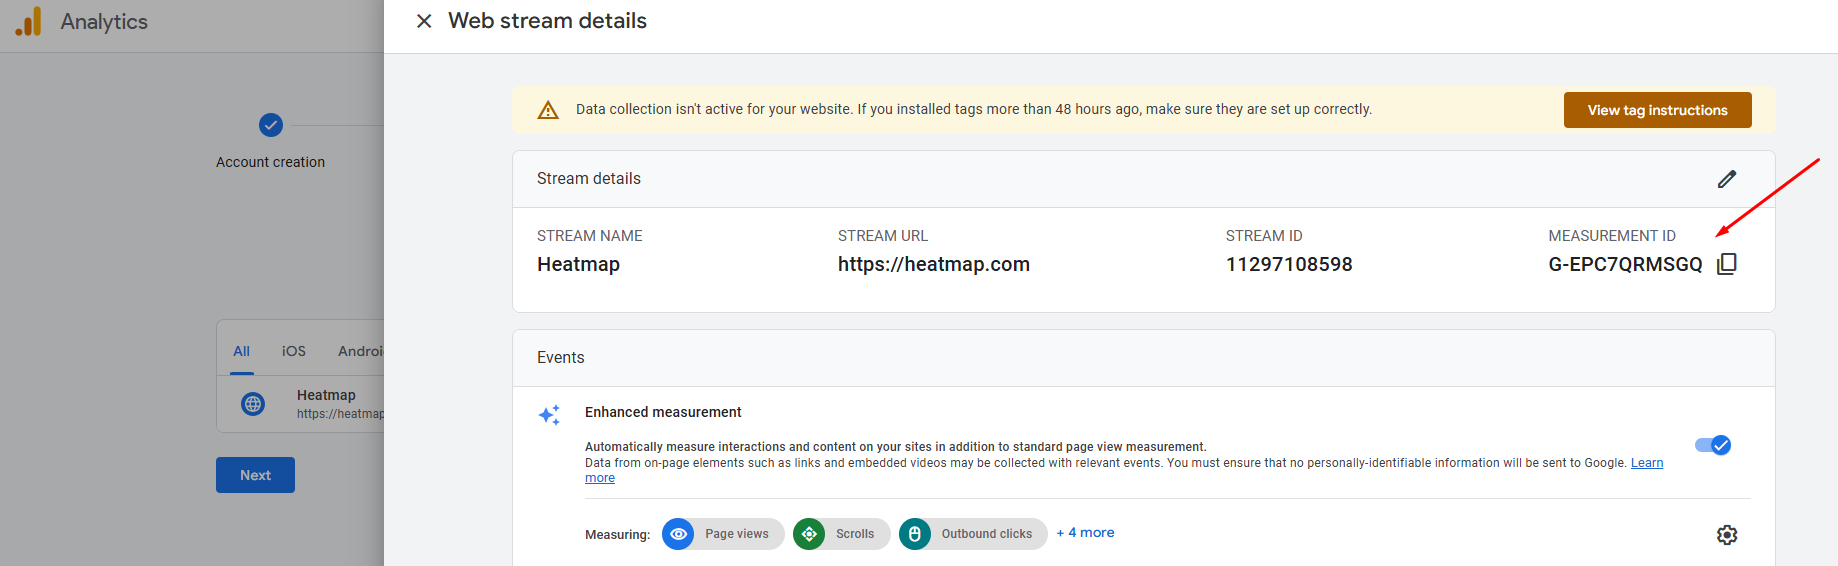Close the Web stream details panel
Viewport: 1838px width, 566px height.
(x=424, y=21)
